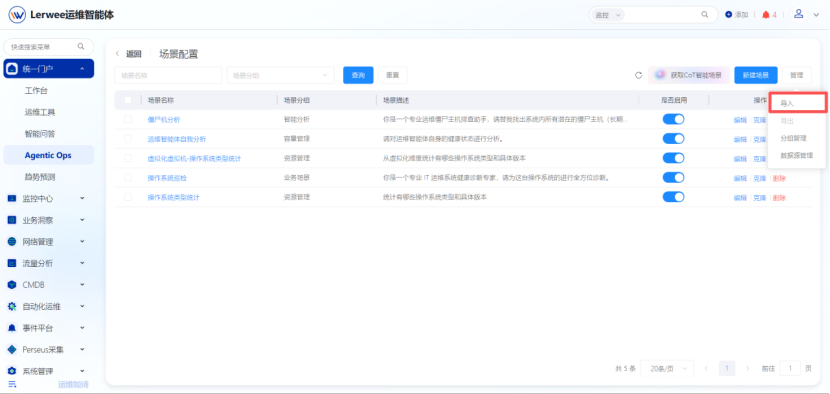The width and height of the screenshot is (830, 394).
Task: Click the Perseus采集 diamond icon
Action: point(12,350)
